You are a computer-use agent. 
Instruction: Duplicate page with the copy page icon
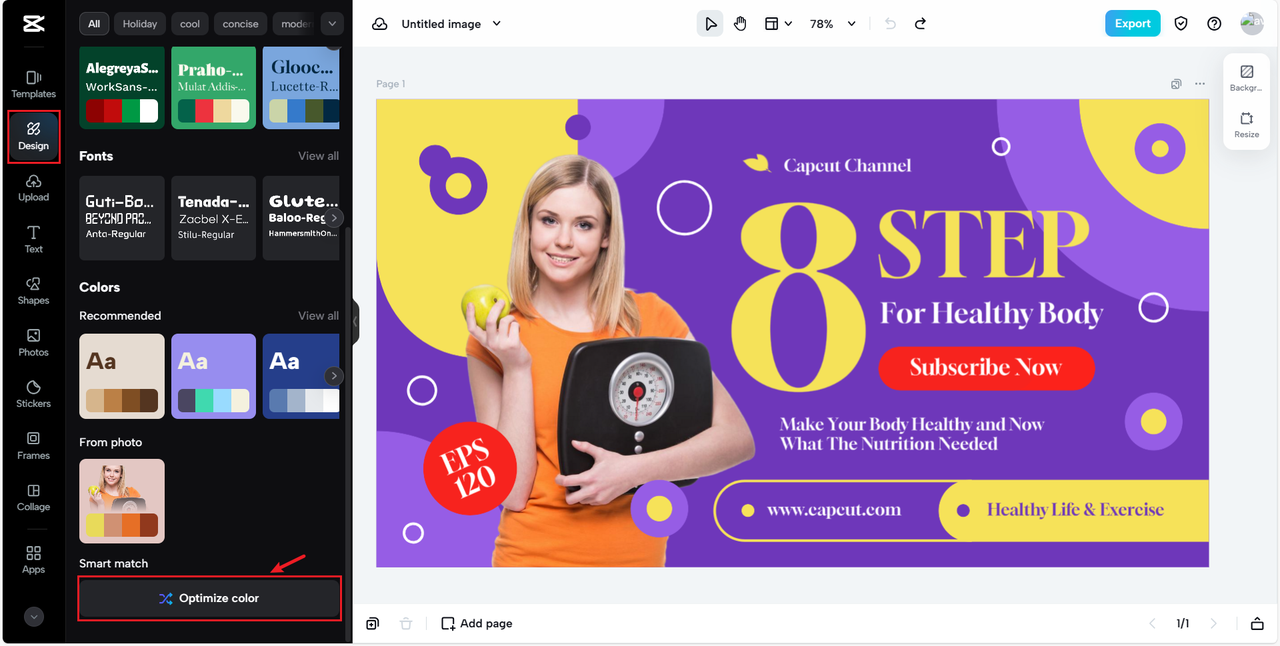pyautogui.click(x=1176, y=84)
